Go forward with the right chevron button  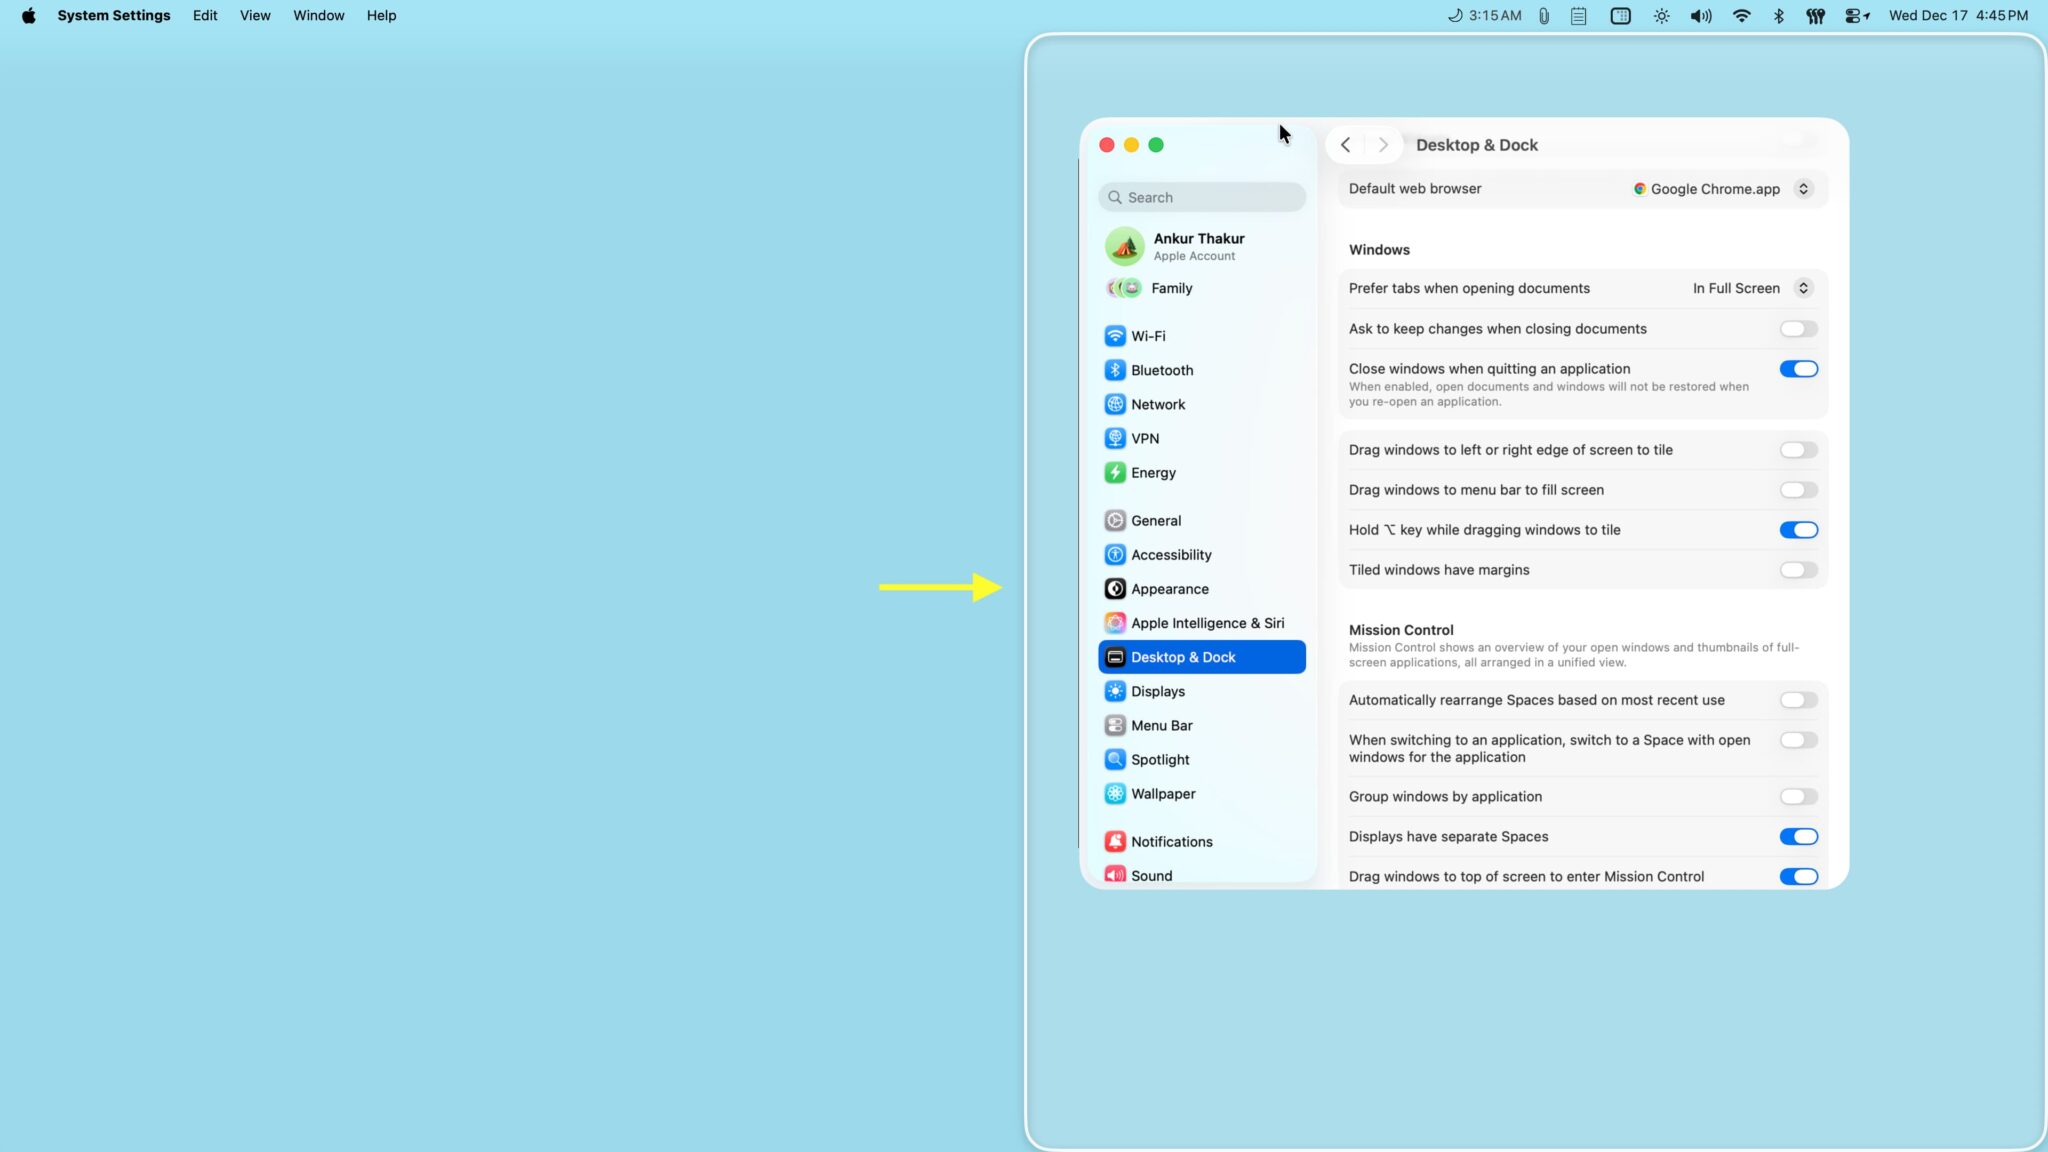pyautogui.click(x=1382, y=145)
